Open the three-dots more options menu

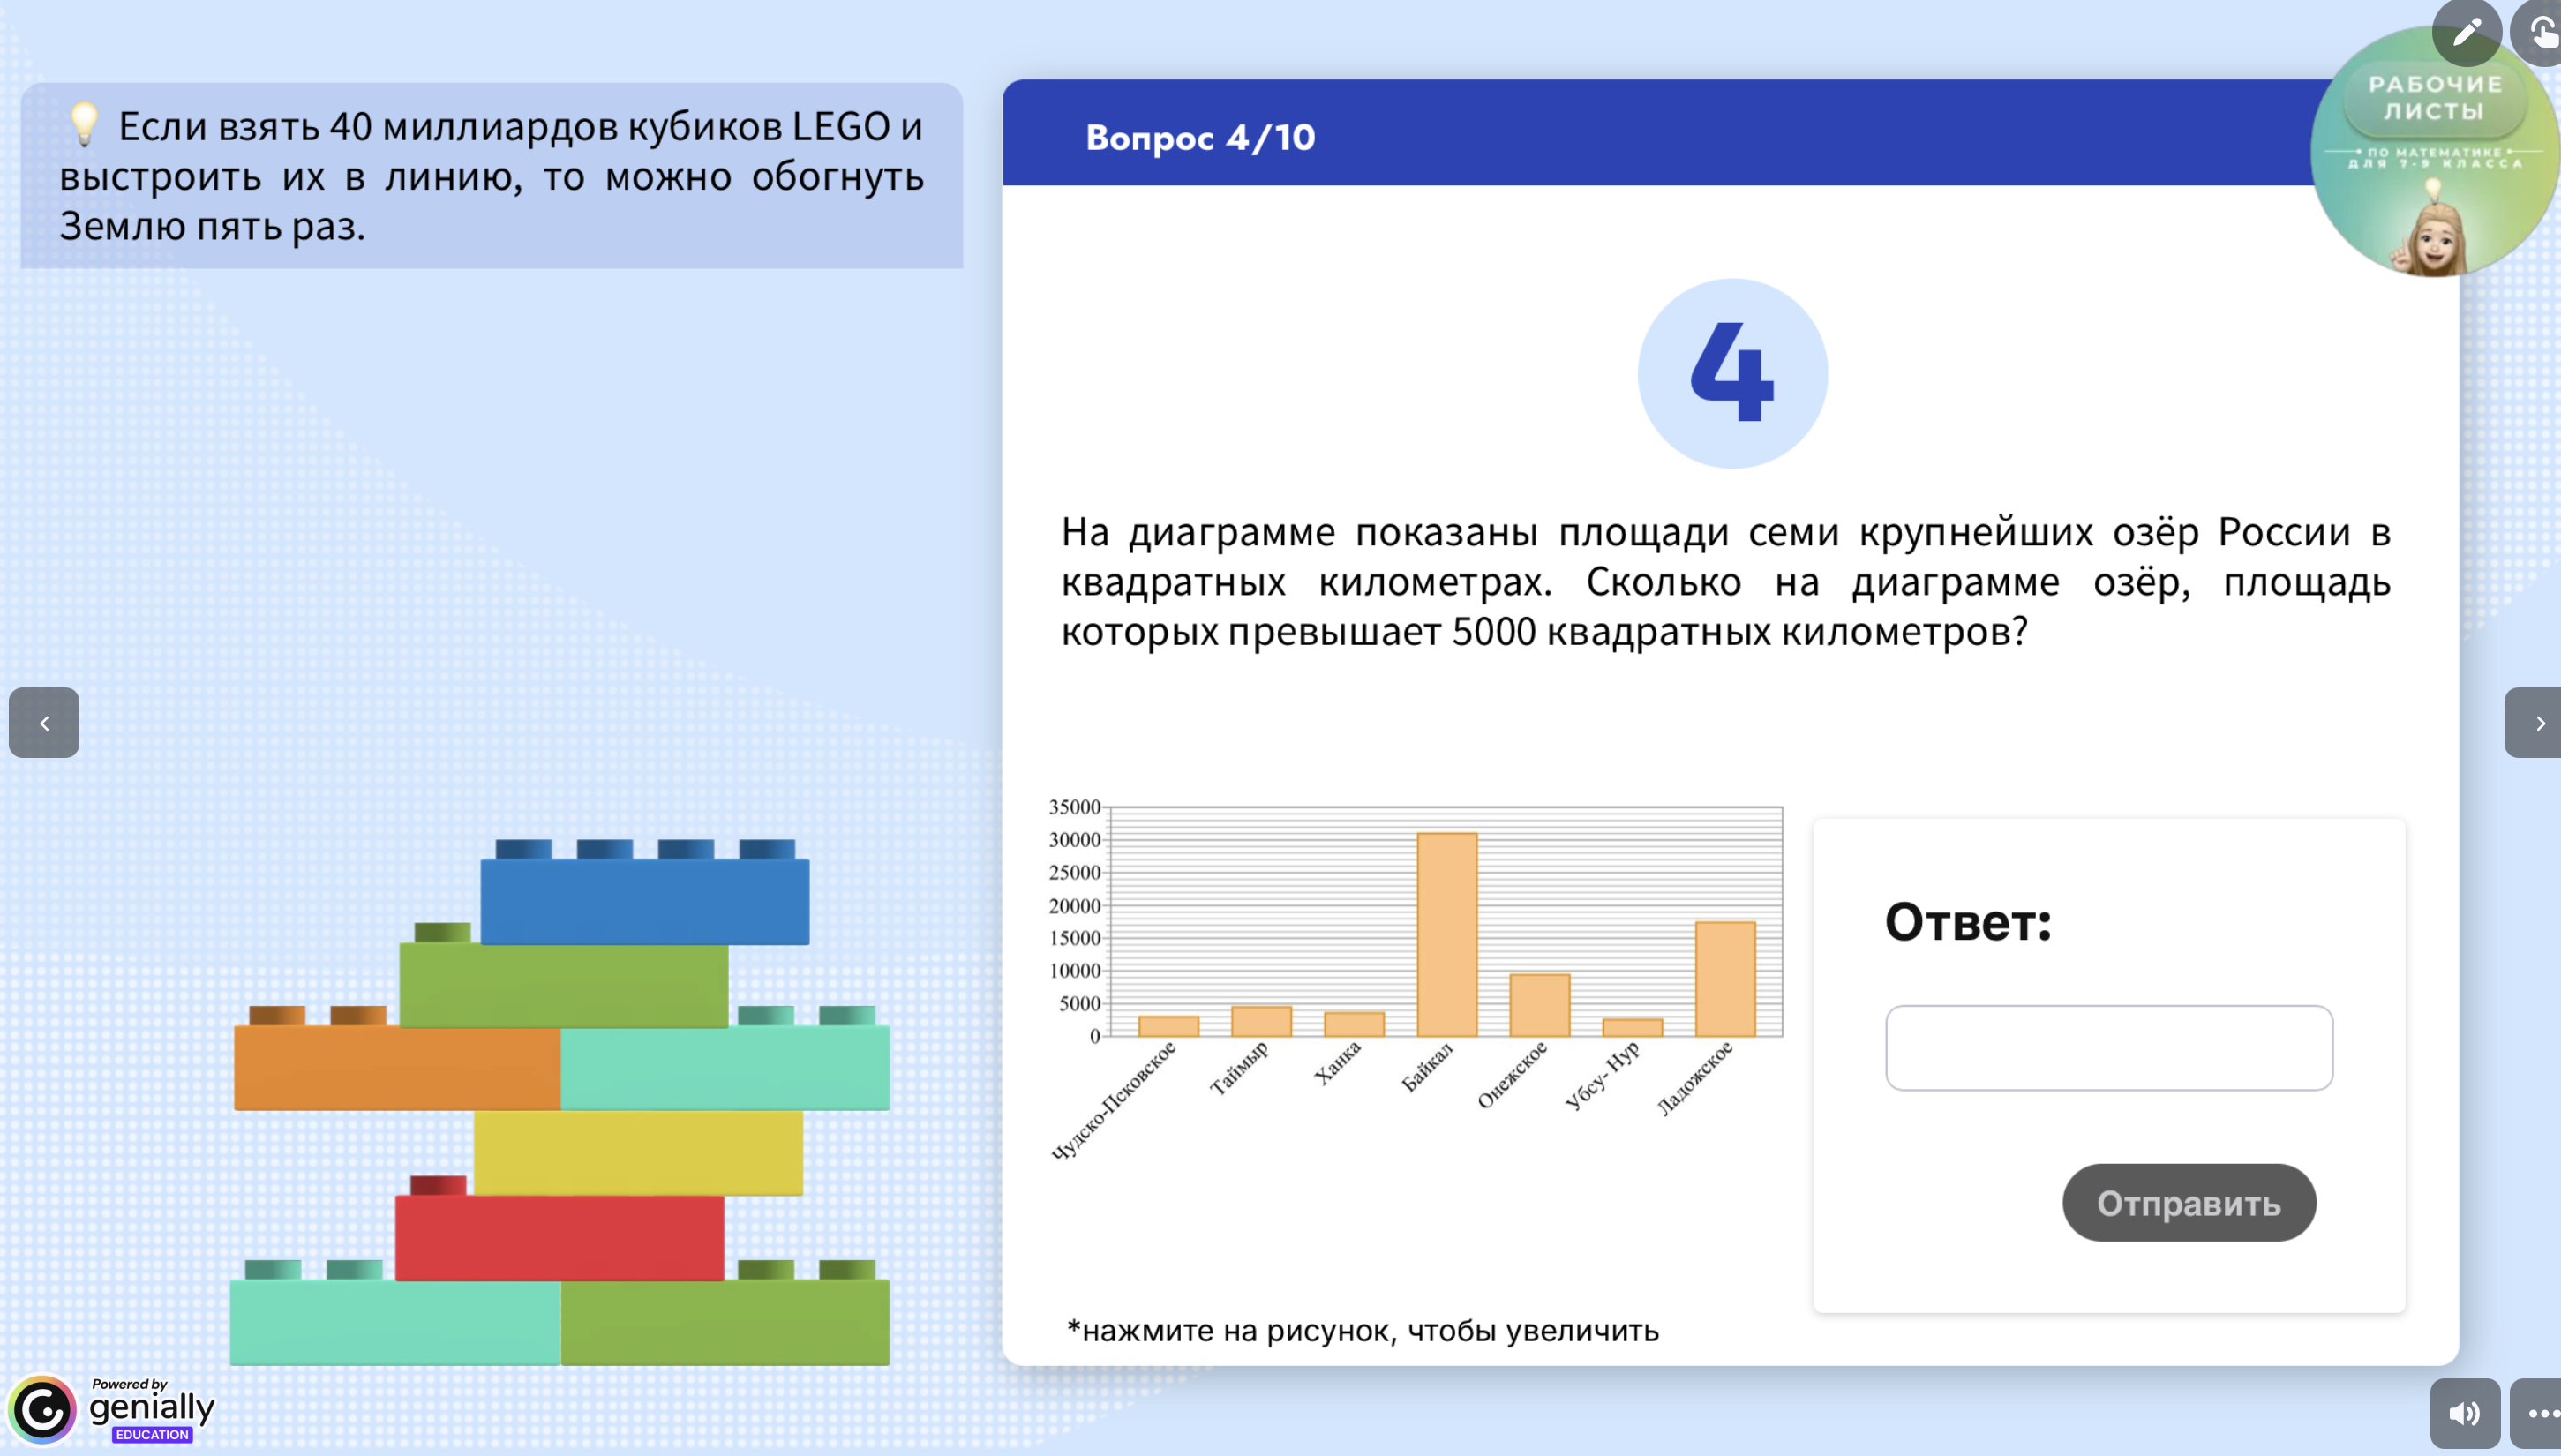click(2537, 1413)
